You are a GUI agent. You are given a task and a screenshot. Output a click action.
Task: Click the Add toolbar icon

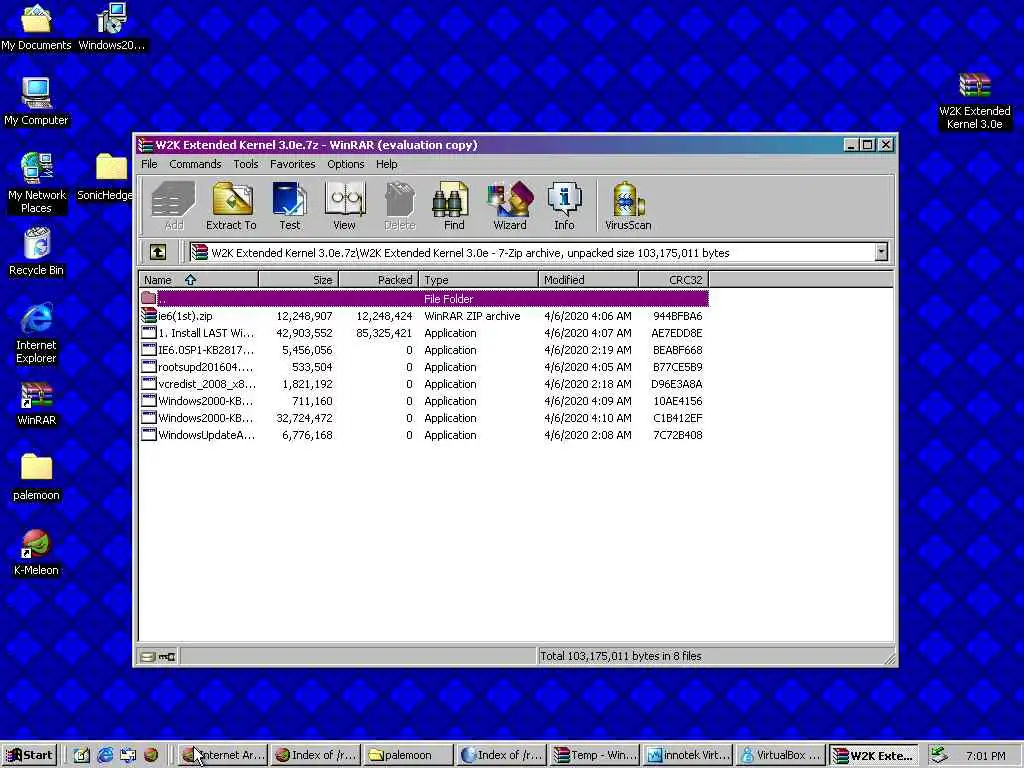point(174,206)
